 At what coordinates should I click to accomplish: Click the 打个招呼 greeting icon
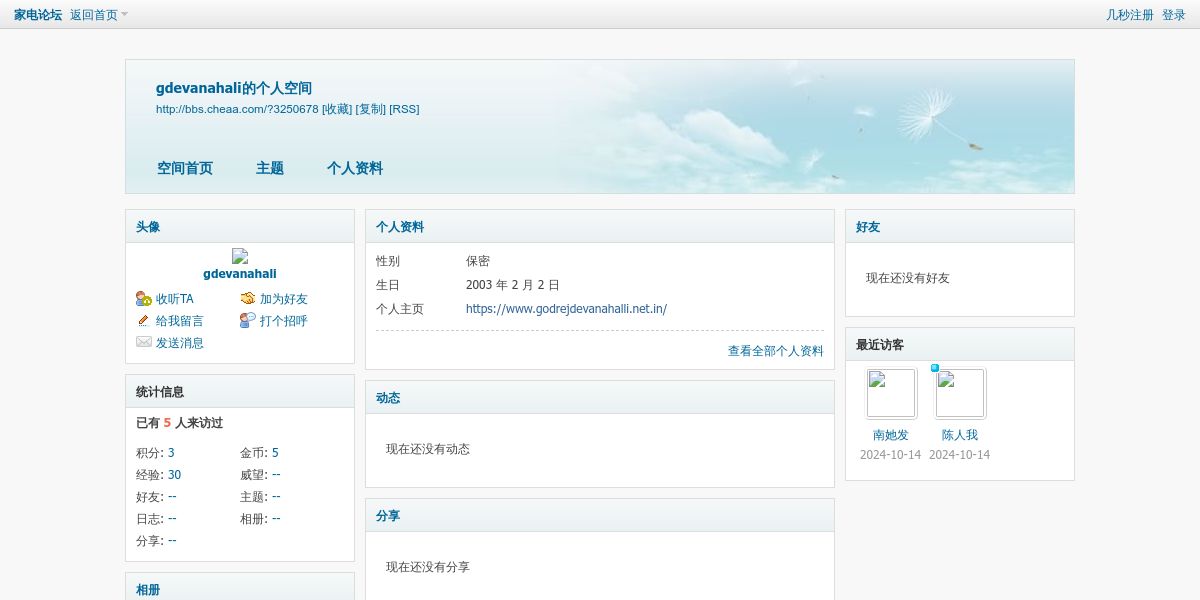tap(248, 321)
